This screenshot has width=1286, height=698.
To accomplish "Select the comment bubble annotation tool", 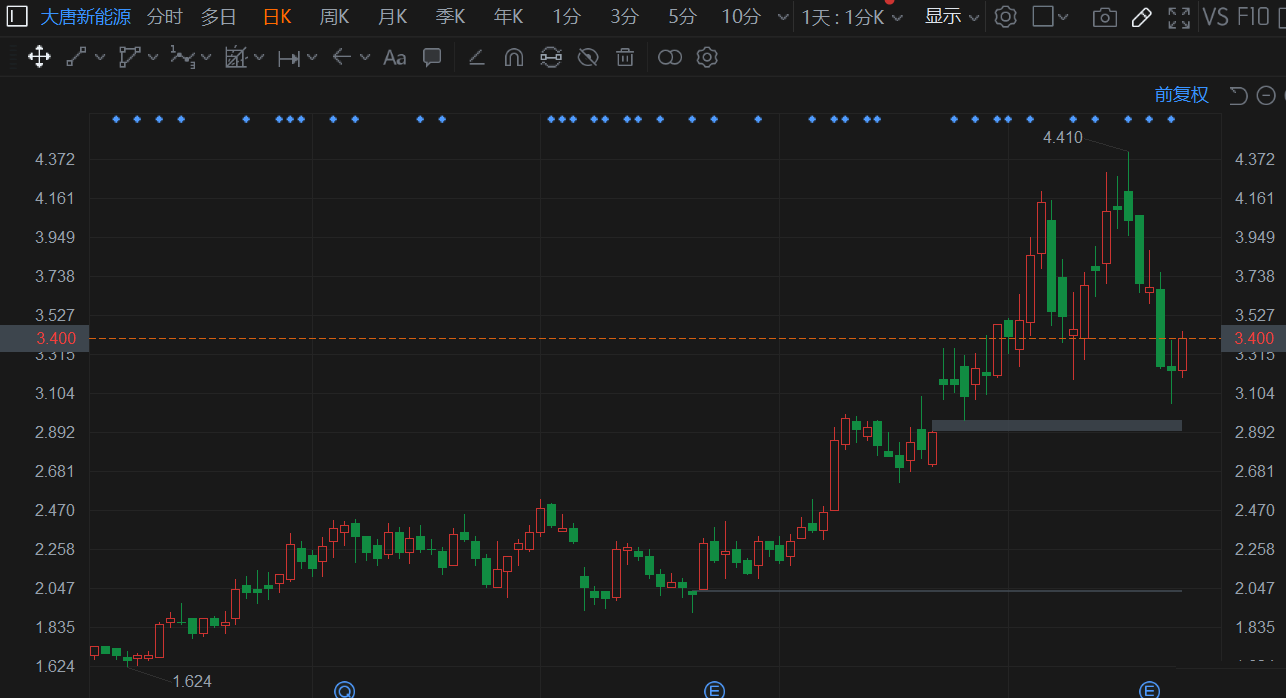I will [x=432, y=57].
